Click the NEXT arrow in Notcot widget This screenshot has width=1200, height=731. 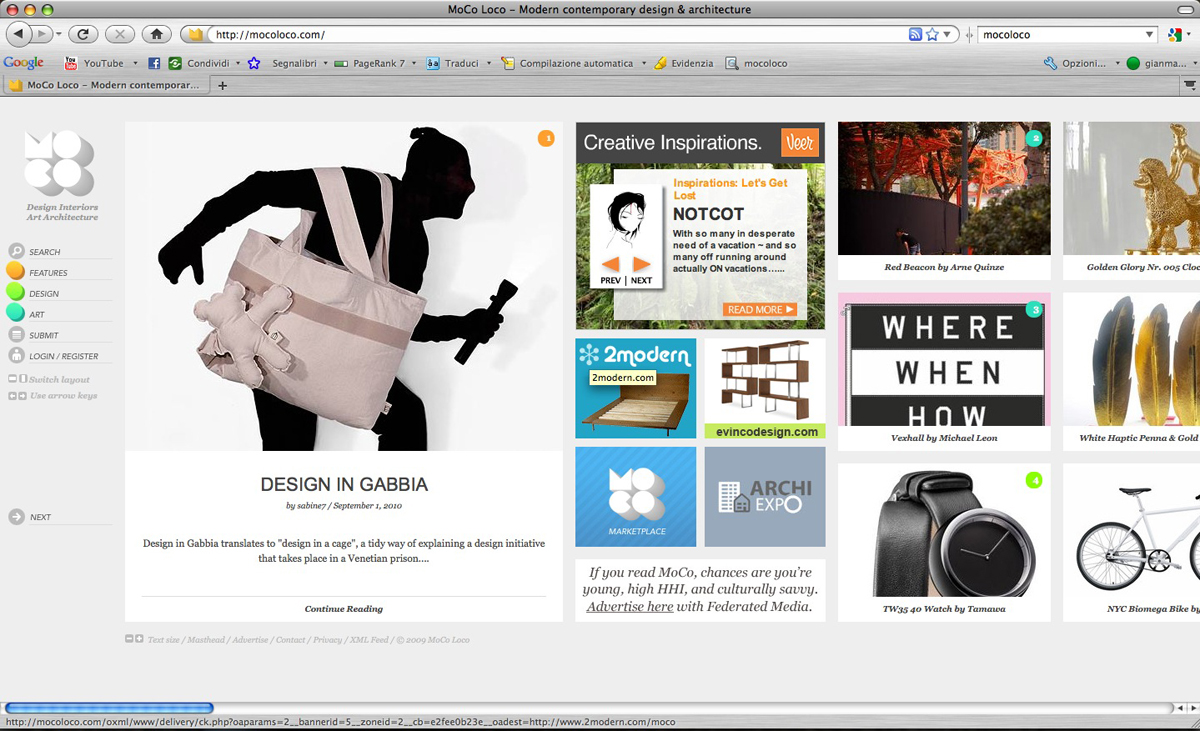pyautogui.click(x=642, y=265)
